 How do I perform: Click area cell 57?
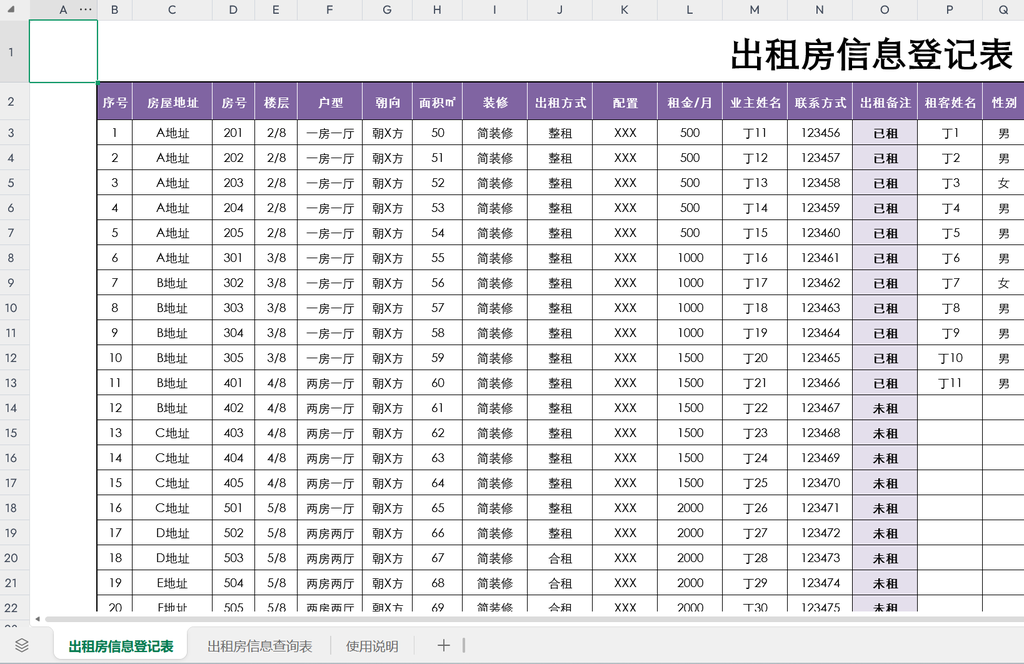click(x=438, y=308)
